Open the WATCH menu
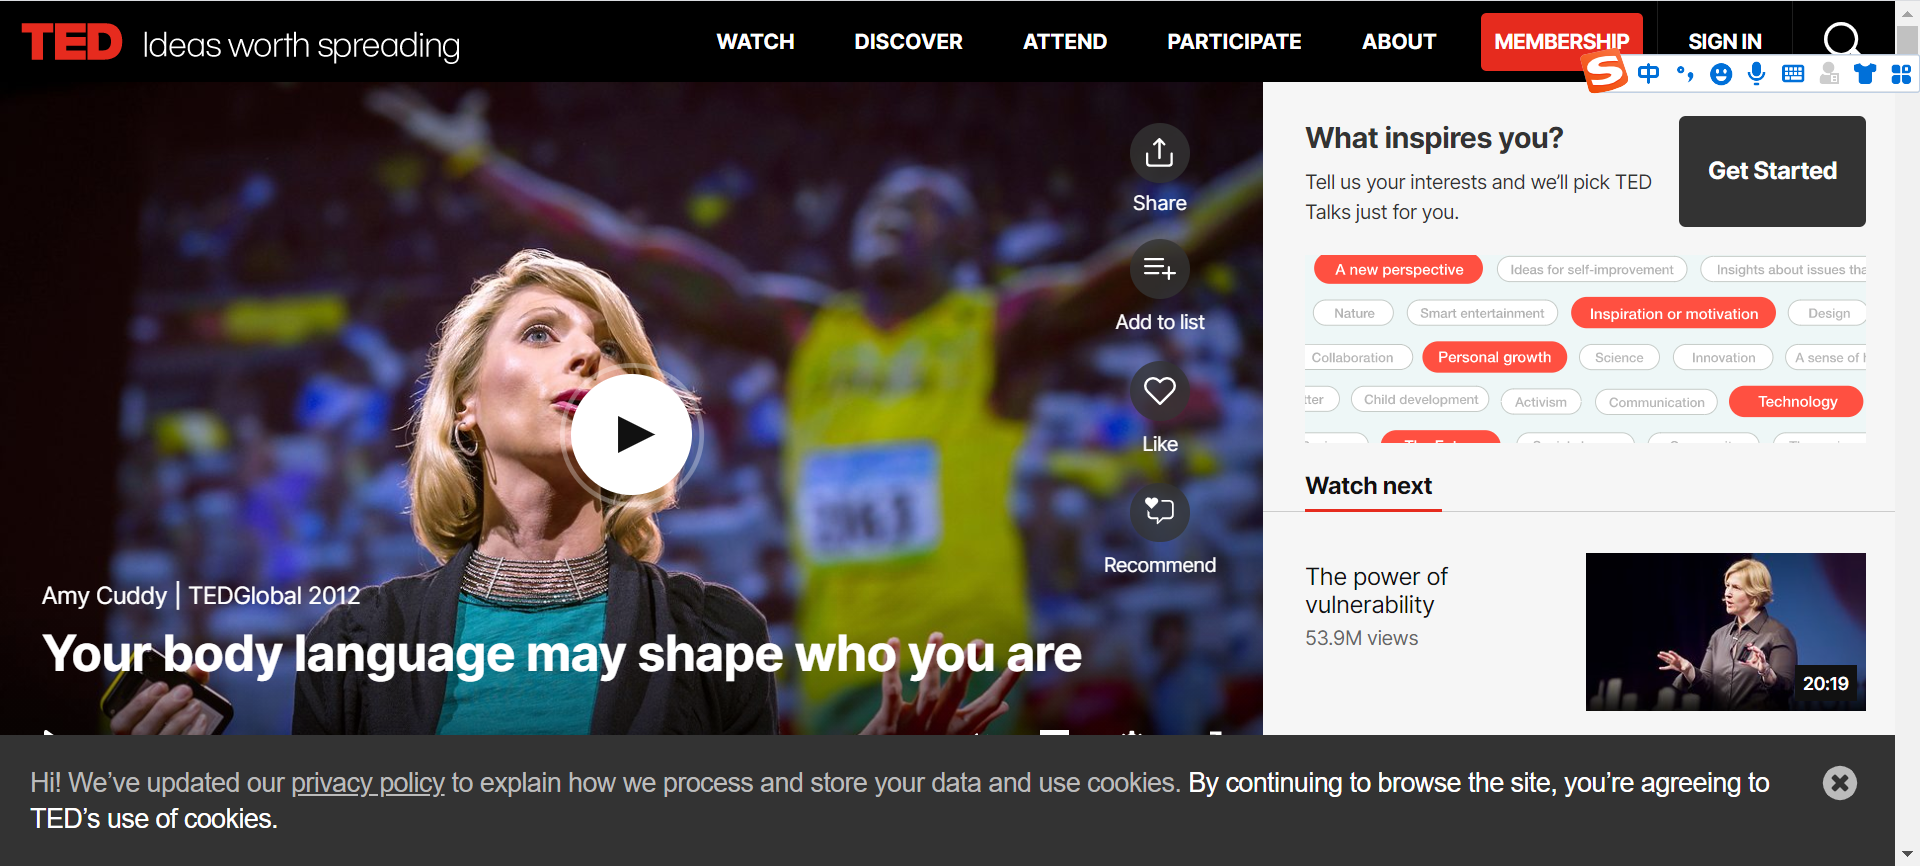Screen dimensions: 1920x866 click(x=755, y=42)
